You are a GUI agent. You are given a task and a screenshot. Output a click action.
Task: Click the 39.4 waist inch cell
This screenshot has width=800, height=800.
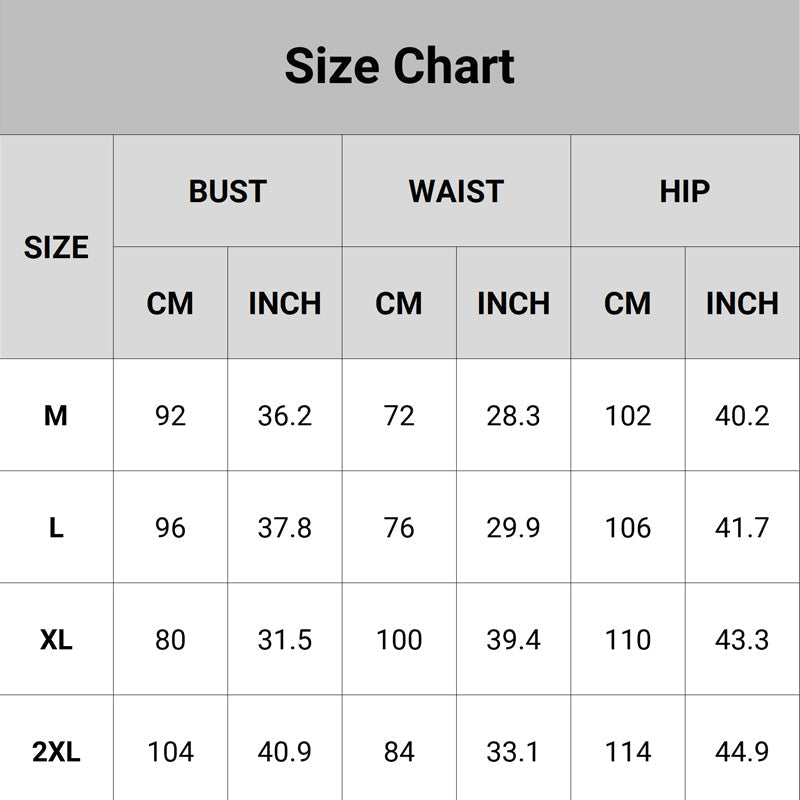click(x=513, y=639)
